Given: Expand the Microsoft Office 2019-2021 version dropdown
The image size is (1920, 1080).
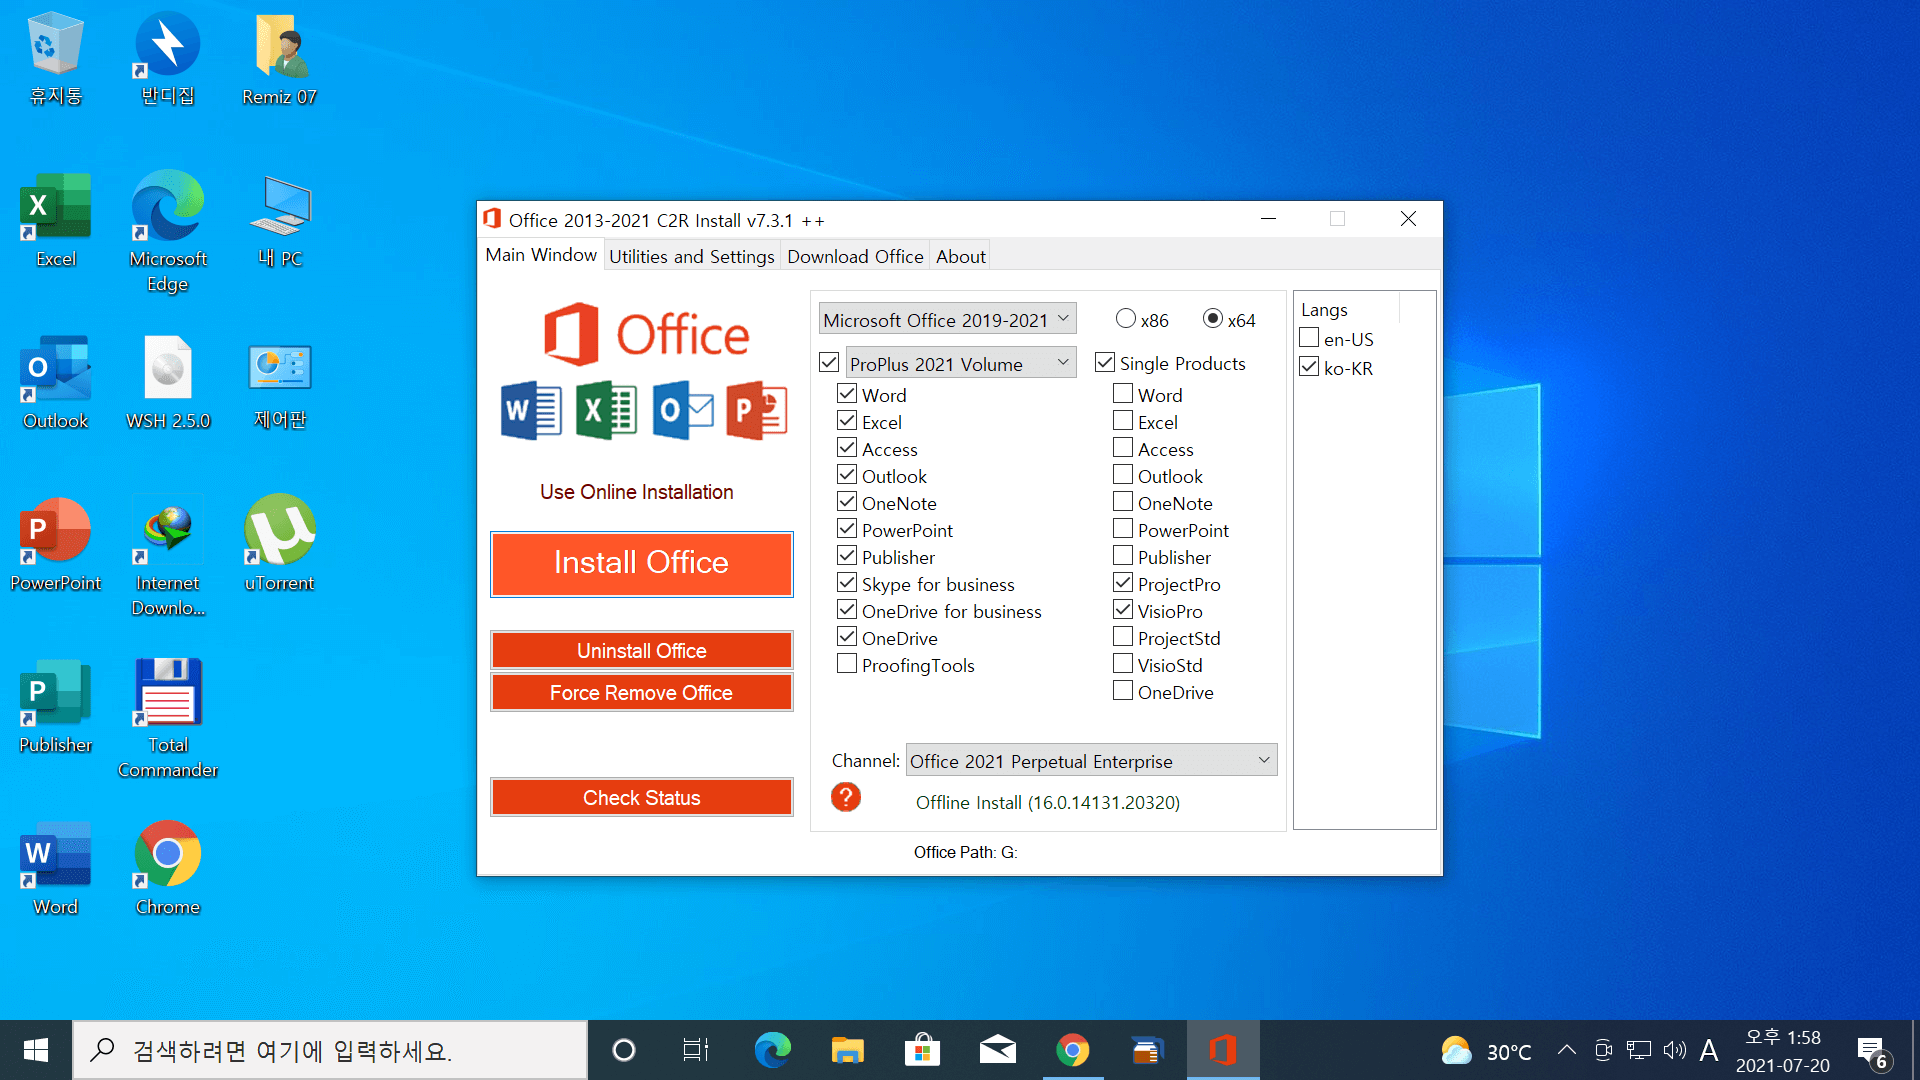Looking at the screenshot, I should click(947, 319).
